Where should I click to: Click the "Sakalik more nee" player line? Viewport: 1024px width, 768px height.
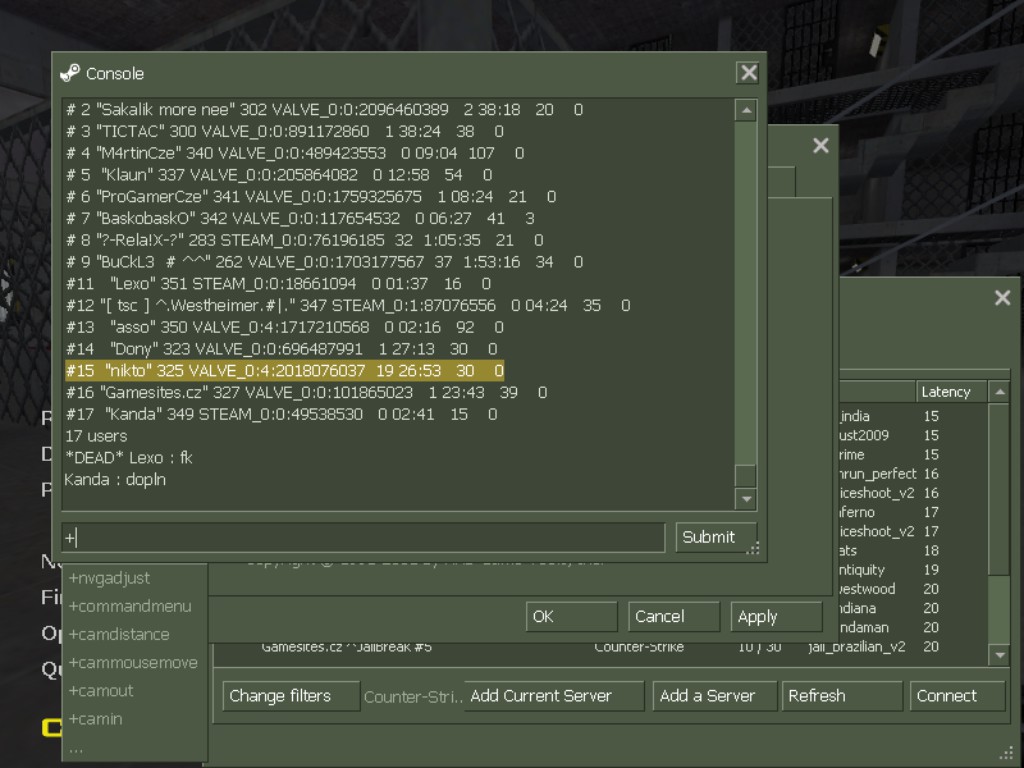point(325,110)
